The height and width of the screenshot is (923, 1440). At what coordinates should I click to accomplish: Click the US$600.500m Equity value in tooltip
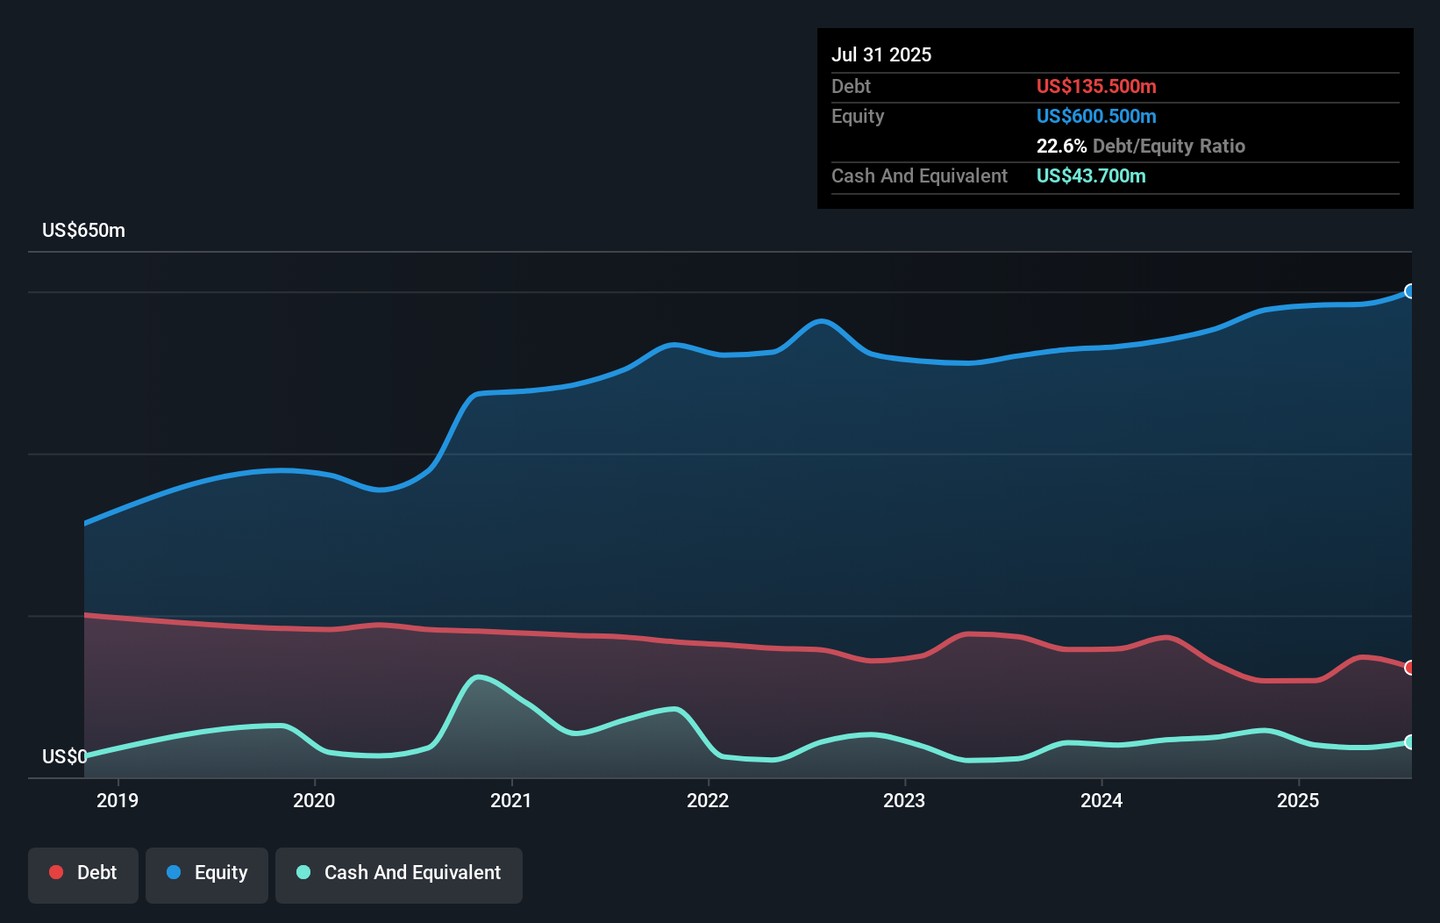[x=1096, y=116]
